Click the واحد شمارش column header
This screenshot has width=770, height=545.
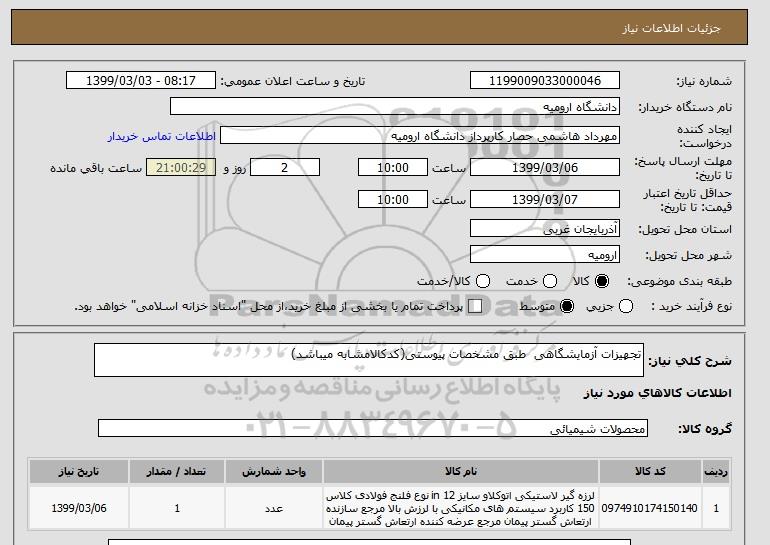[274, 472]
